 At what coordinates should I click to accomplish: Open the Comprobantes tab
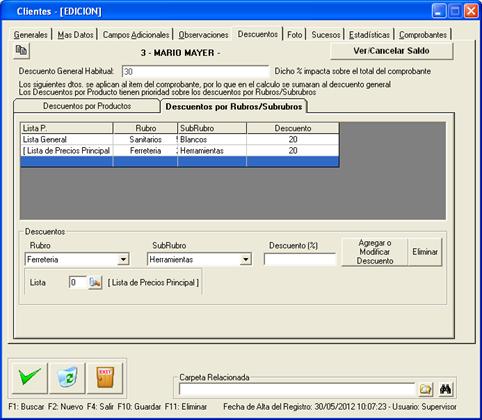click(x=423, y=35)
